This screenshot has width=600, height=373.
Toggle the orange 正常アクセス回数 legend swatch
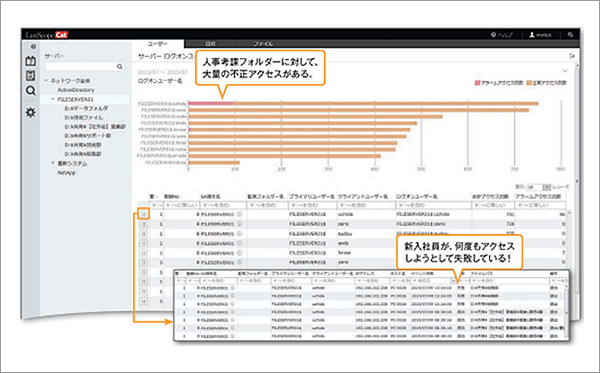529,83
